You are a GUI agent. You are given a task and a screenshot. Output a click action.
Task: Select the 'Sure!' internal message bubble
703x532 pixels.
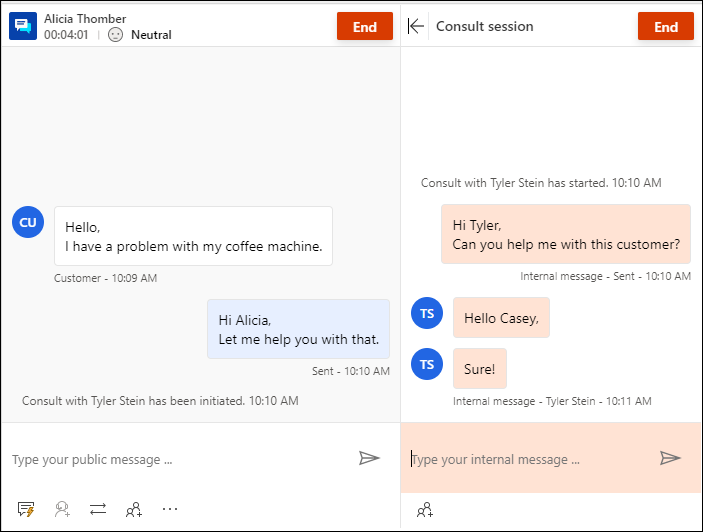480,368
